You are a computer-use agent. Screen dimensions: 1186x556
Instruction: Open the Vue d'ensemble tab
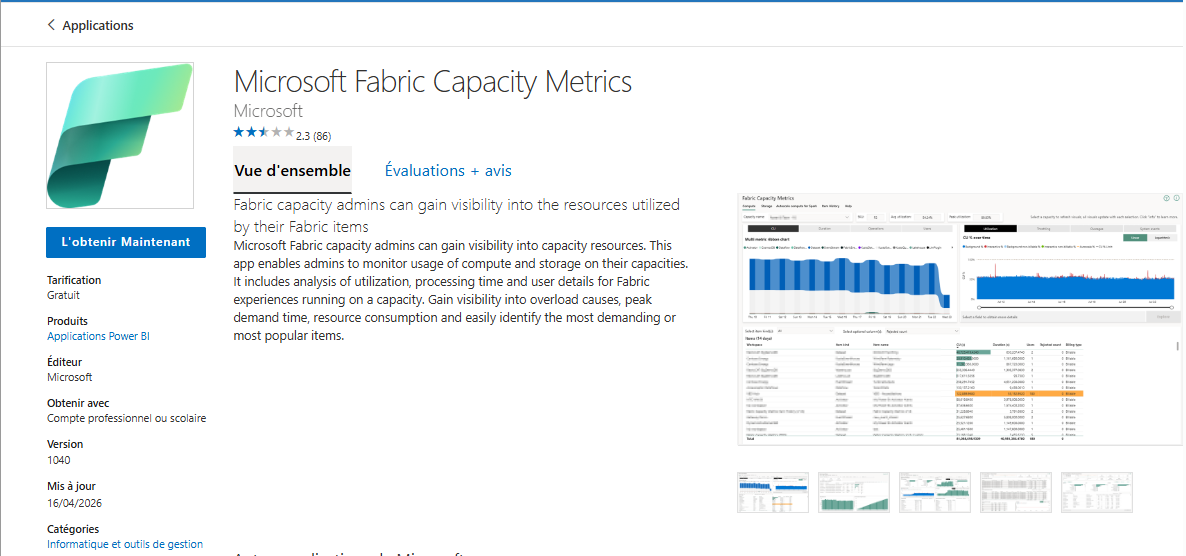(x=292, y=170)
